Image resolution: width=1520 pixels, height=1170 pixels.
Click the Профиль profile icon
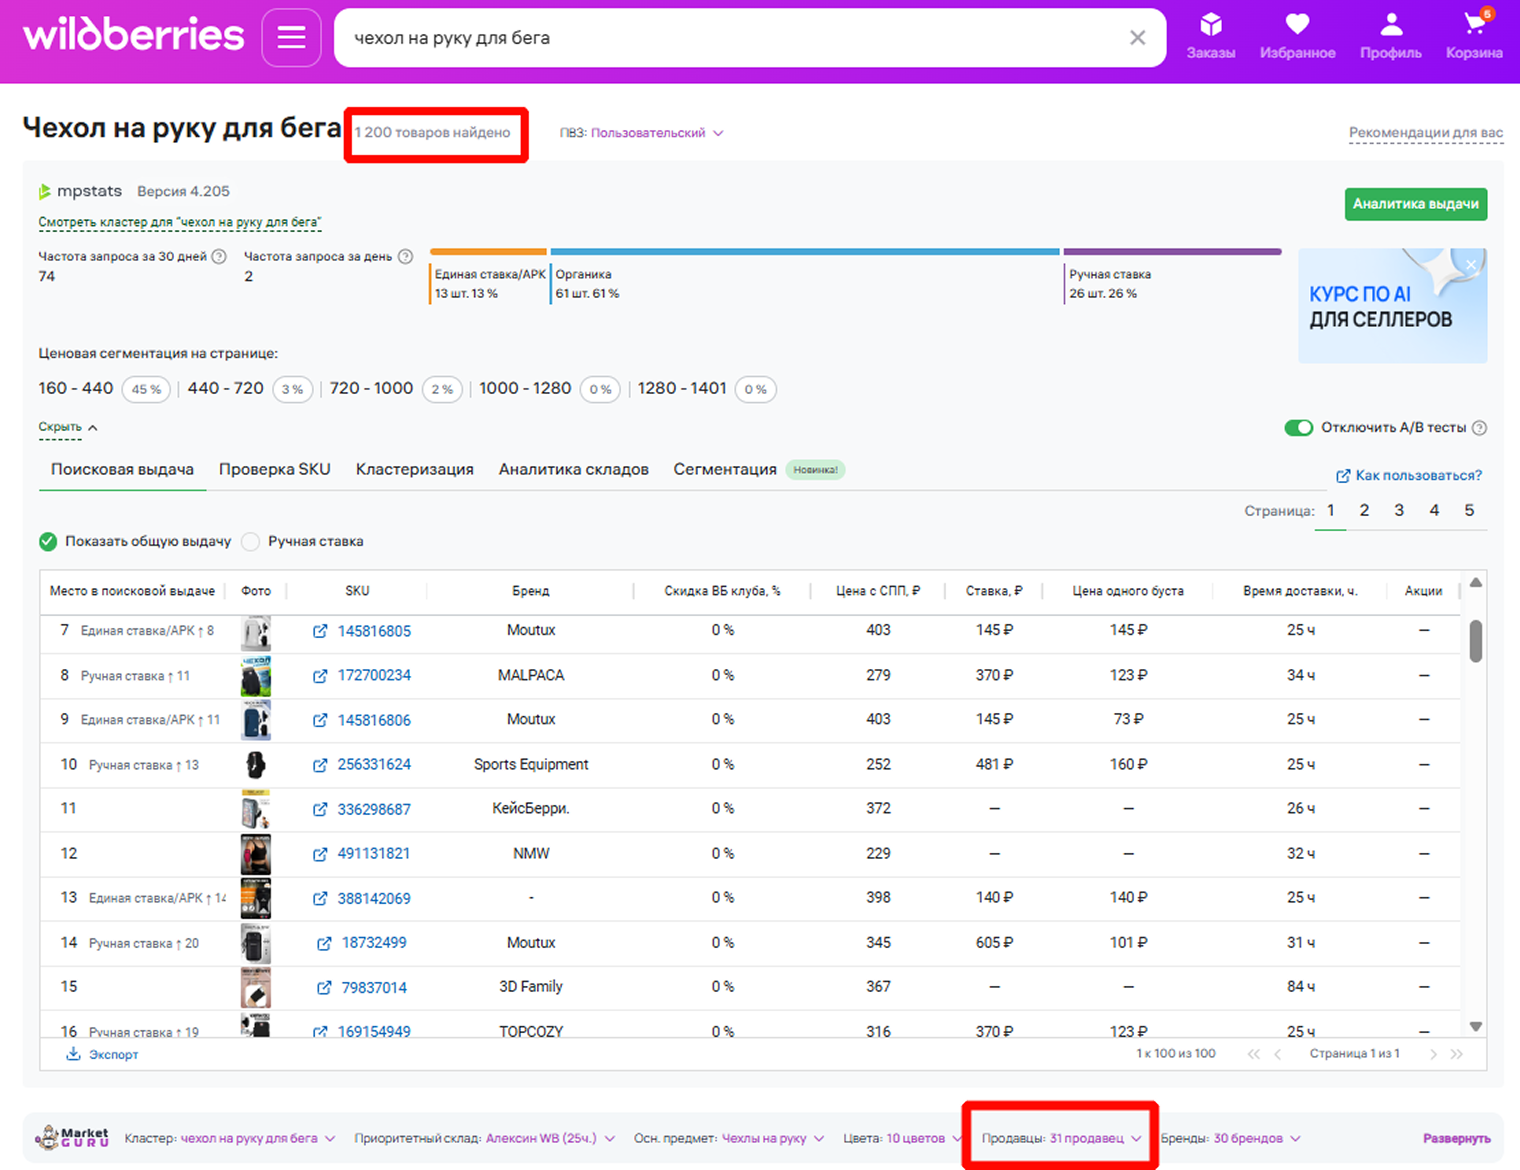pos(1389,27)
